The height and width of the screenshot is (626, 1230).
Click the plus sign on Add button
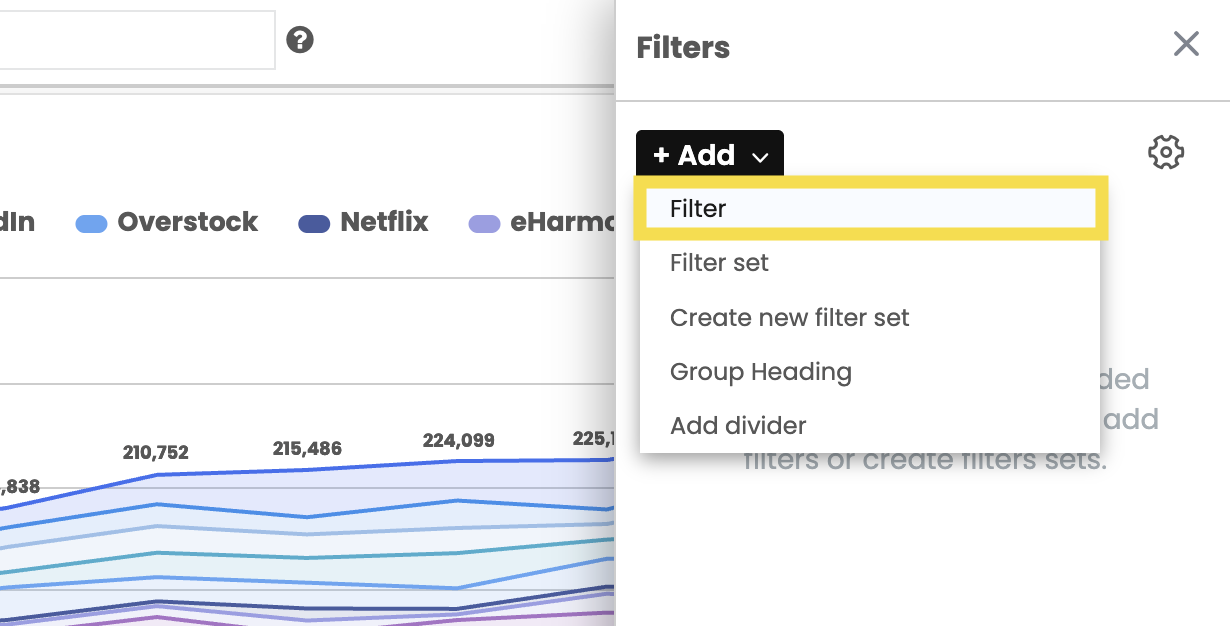(661, 155)
